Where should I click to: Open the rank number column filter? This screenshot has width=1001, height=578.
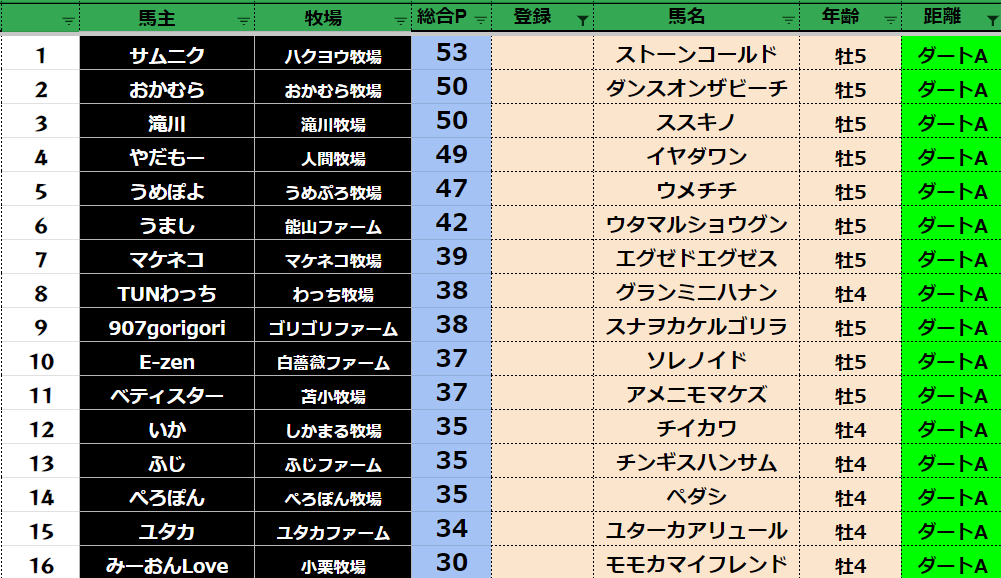(68, 20)
